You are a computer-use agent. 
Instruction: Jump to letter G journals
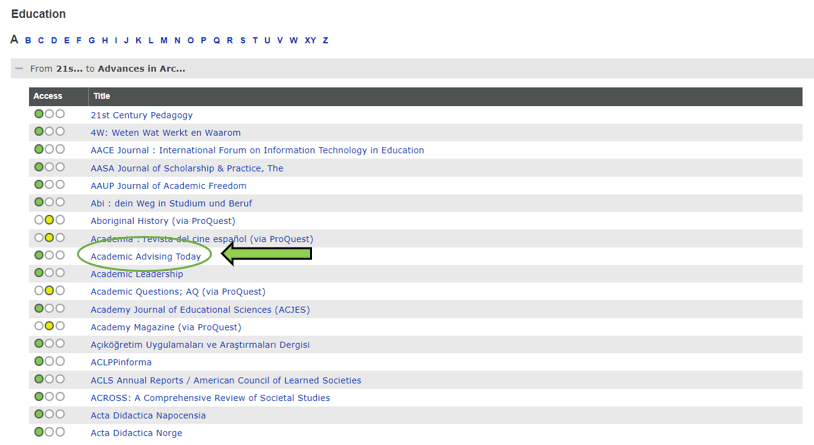pos(91,41)
